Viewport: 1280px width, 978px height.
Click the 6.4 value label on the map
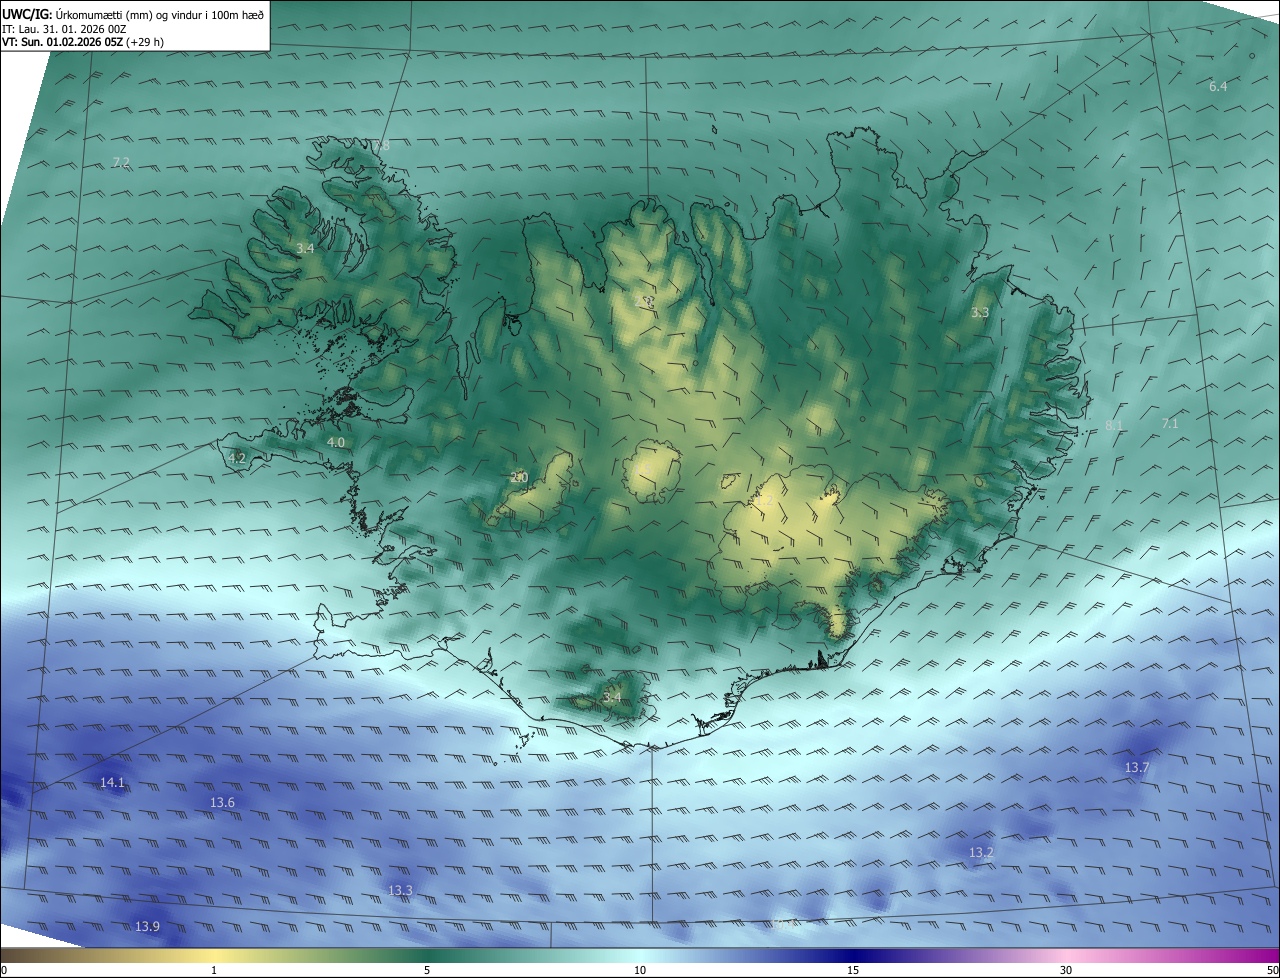tap(1218, 86)
